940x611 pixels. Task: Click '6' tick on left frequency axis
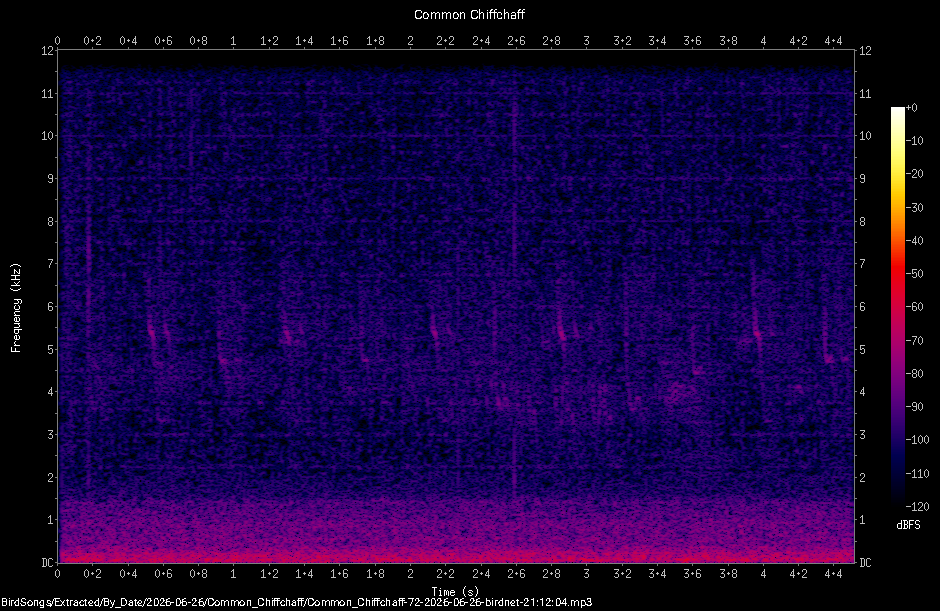point(51,306)
